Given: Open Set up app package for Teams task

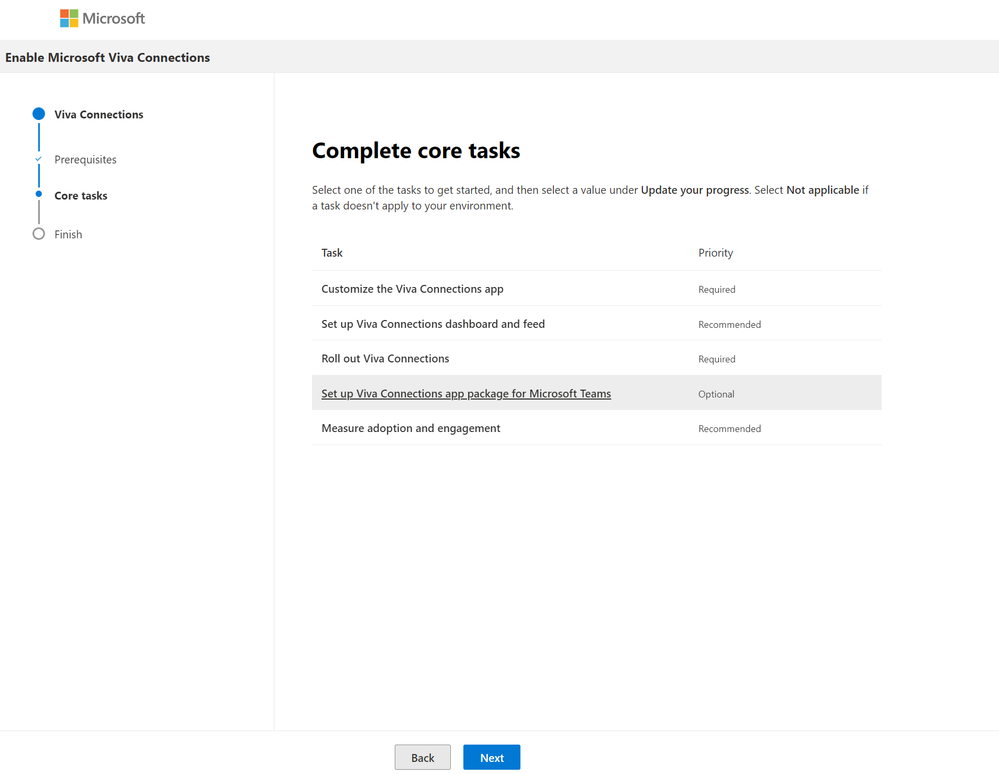Looking at the screenshot, I should (466, 394).
